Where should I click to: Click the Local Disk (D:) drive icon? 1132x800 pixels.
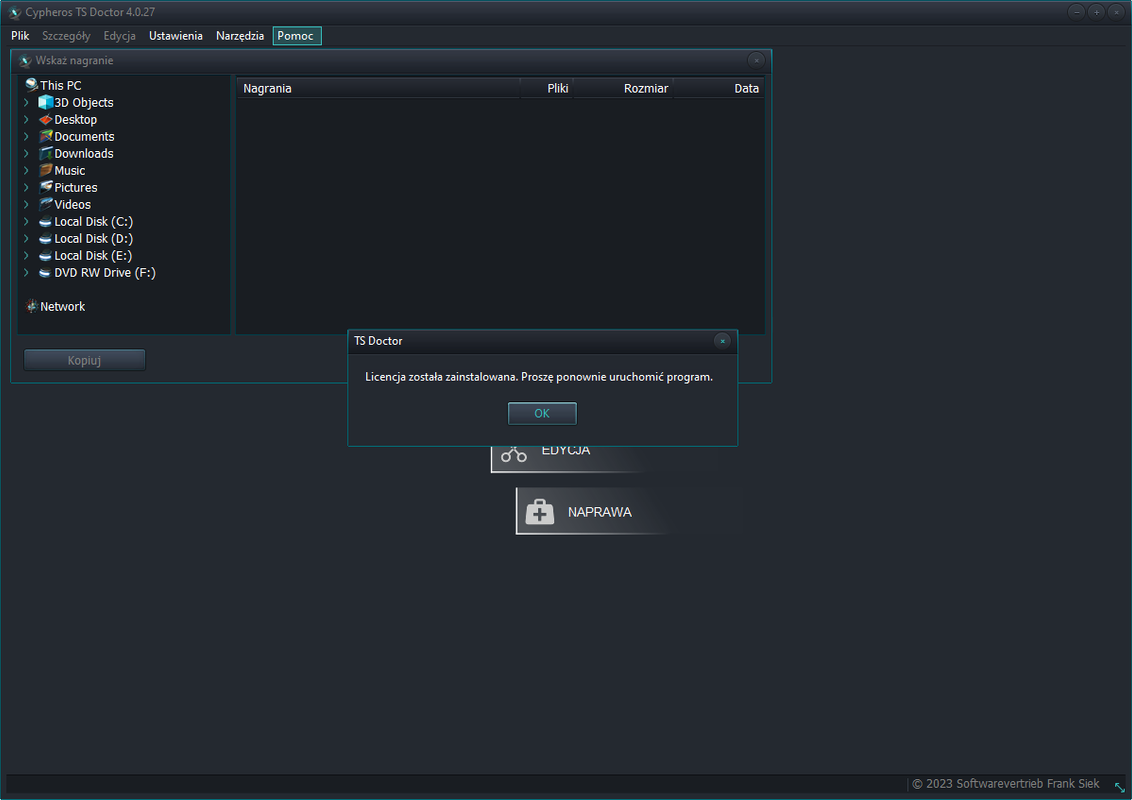pyautogui.click(x=45, y=238)
